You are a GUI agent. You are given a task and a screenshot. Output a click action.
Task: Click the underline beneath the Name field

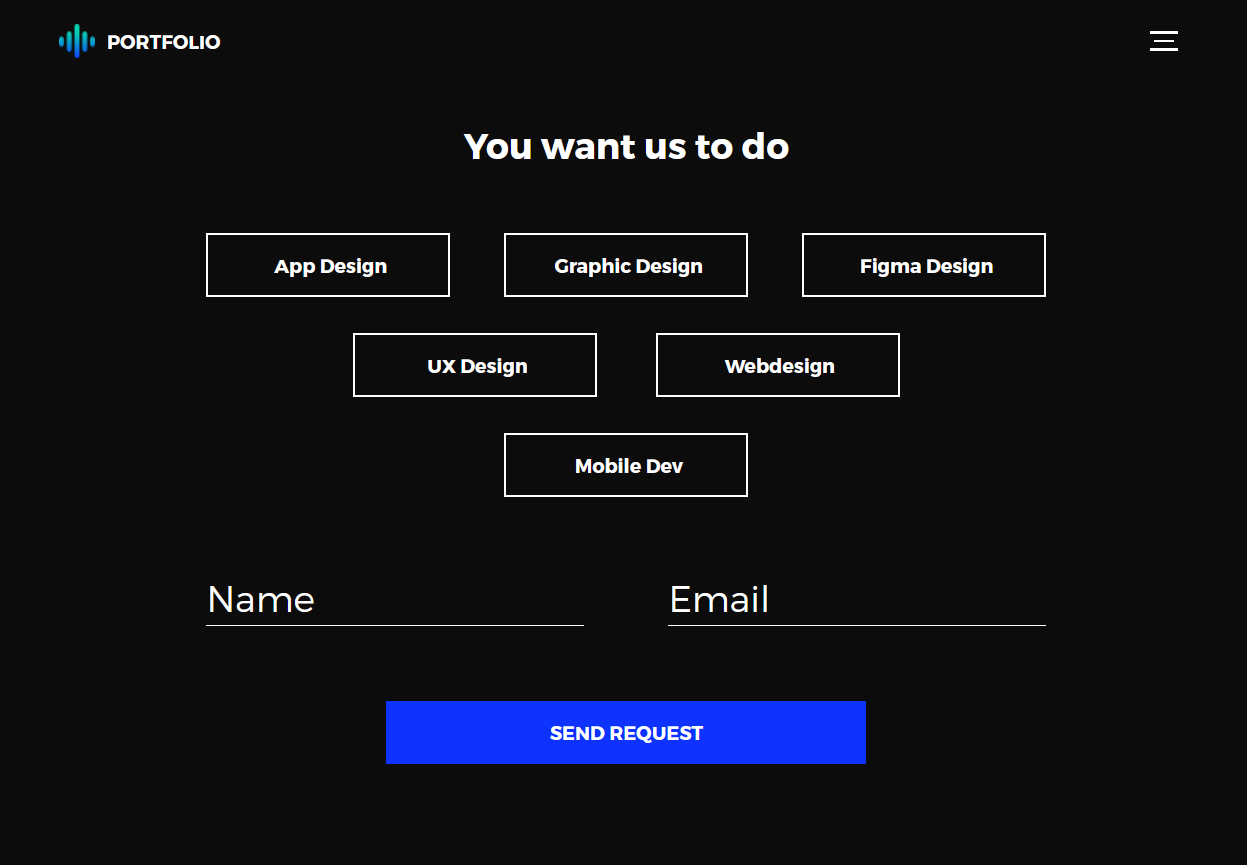pyautogui.click(x=395, y=625)
